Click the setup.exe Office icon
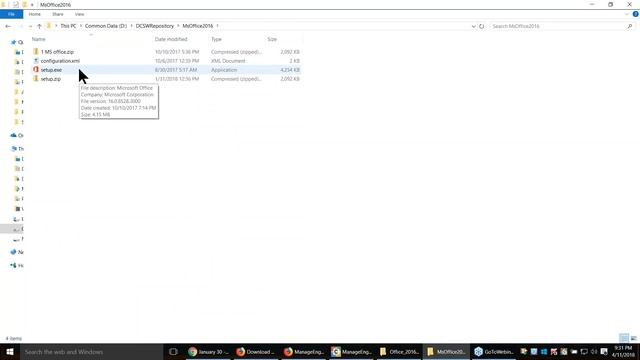 pos(36,70)
